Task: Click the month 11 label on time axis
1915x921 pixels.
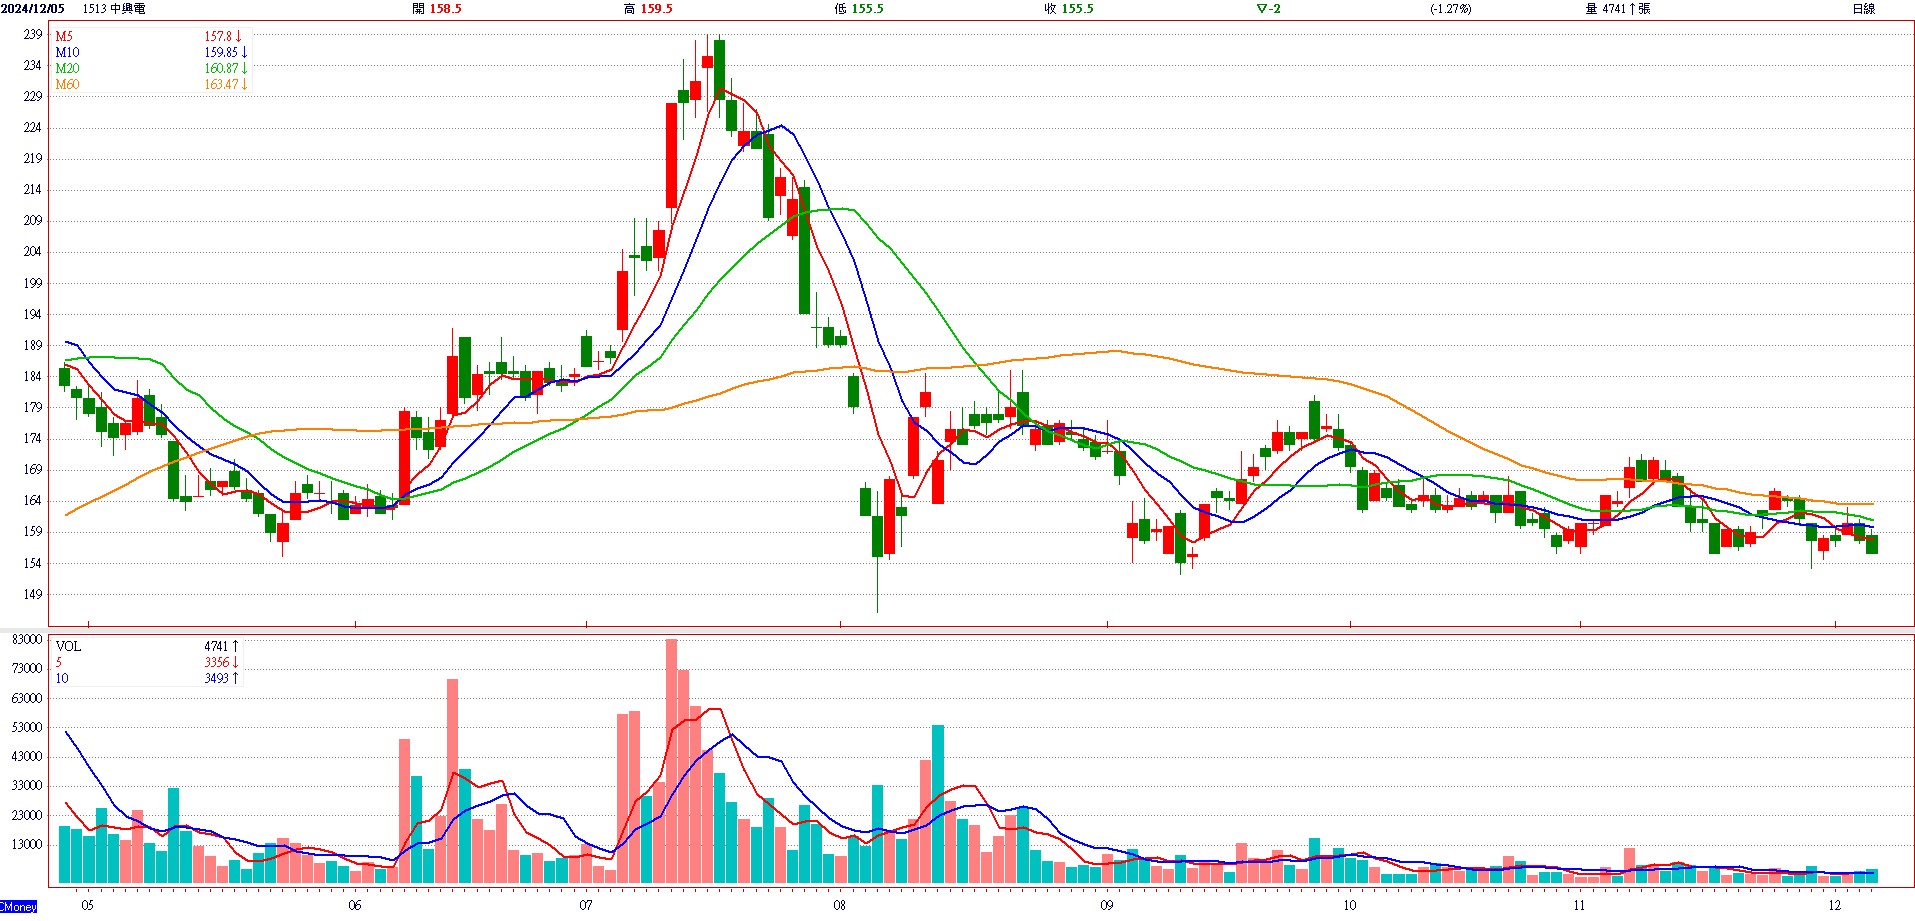Action: click(x=1580, y=905)
